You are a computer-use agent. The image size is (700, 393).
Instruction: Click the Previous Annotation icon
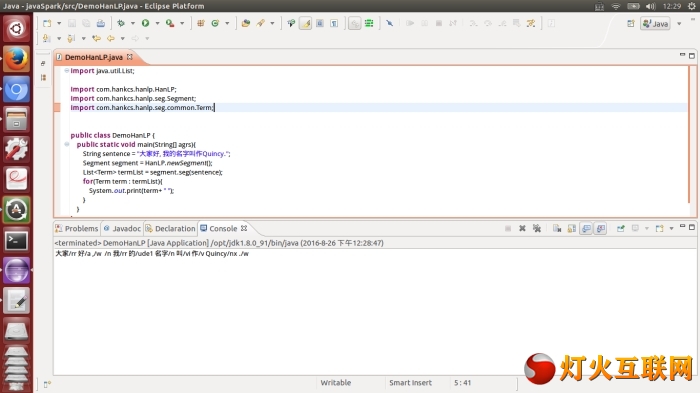(x=71, y=38)
